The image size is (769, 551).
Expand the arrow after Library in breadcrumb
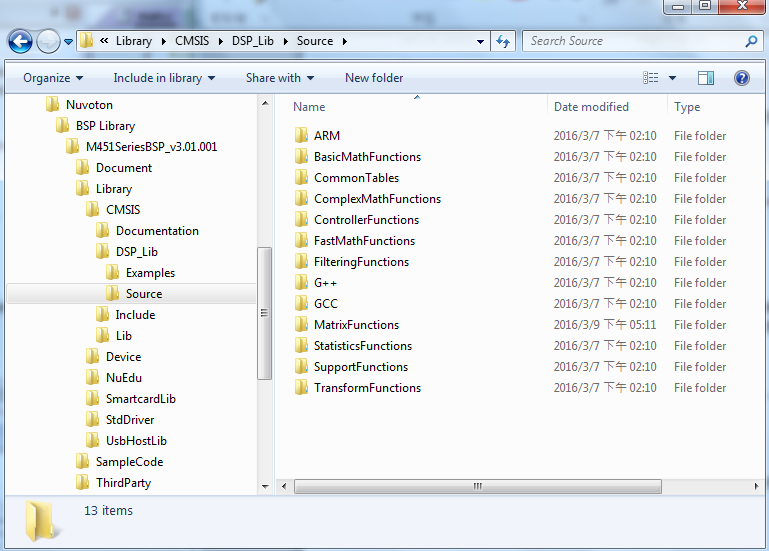(164, 41)
